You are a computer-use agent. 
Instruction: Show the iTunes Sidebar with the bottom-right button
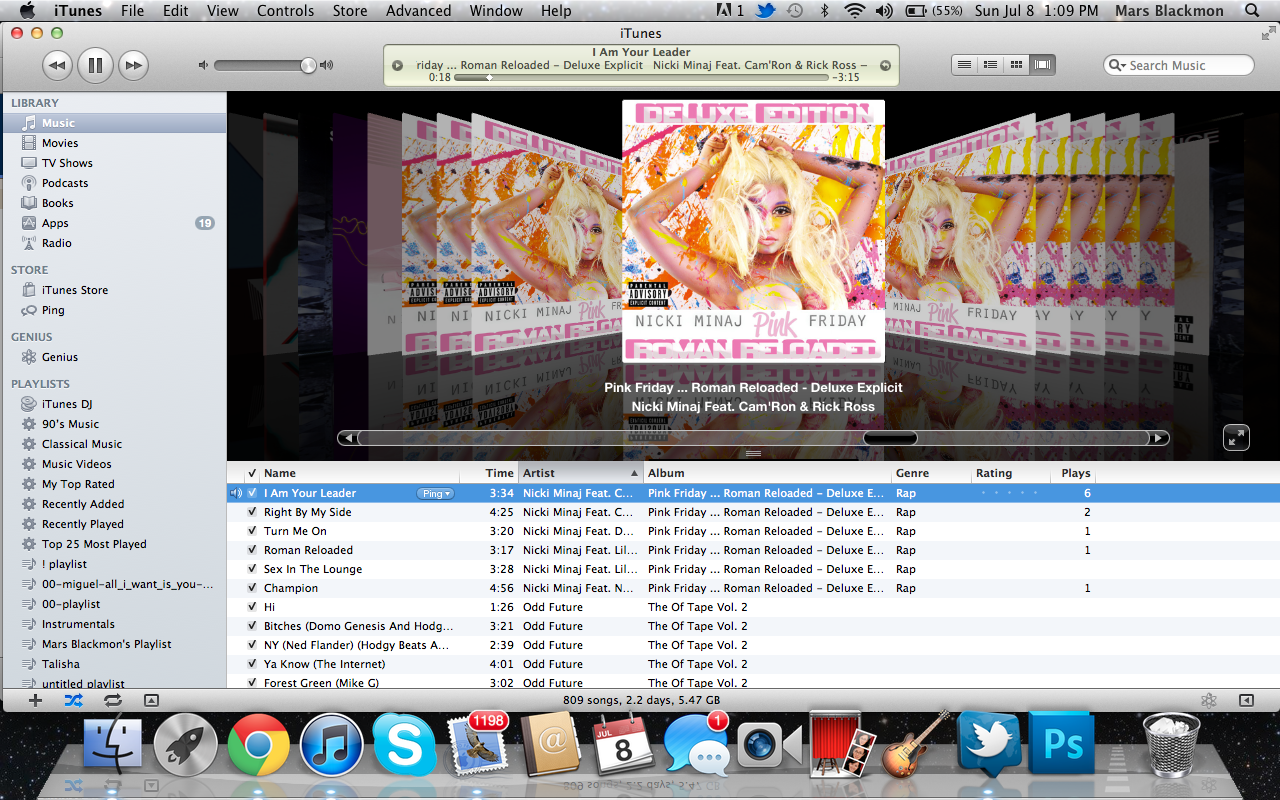coord(1246,700)
